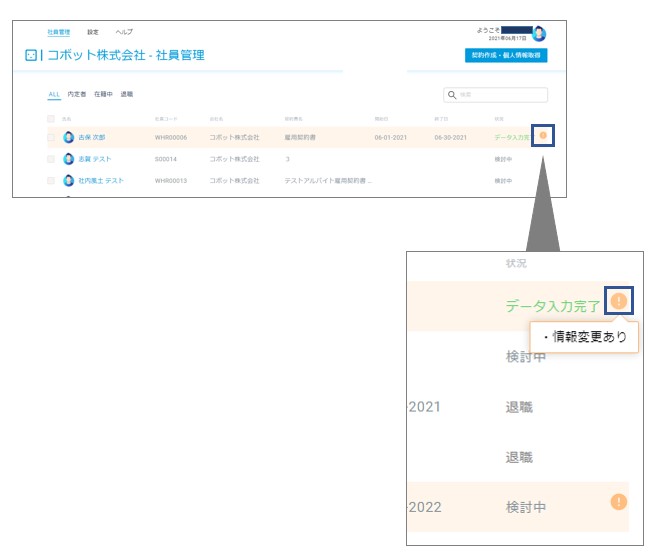Switch to the 在籍中 filter tab
Viewport: 655px width, 558px height.
[103, 94]
